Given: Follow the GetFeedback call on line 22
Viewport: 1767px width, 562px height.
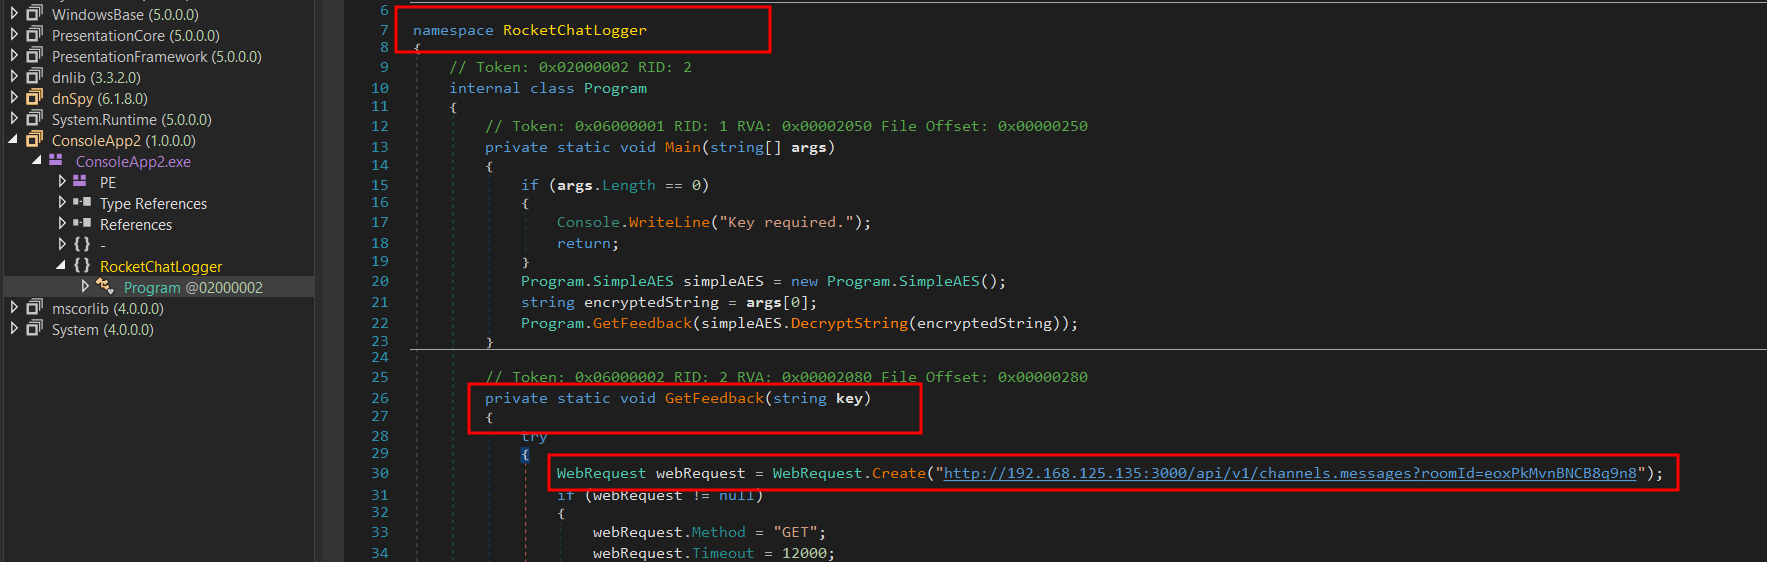Looking at the screenshot, I should 642,323.
